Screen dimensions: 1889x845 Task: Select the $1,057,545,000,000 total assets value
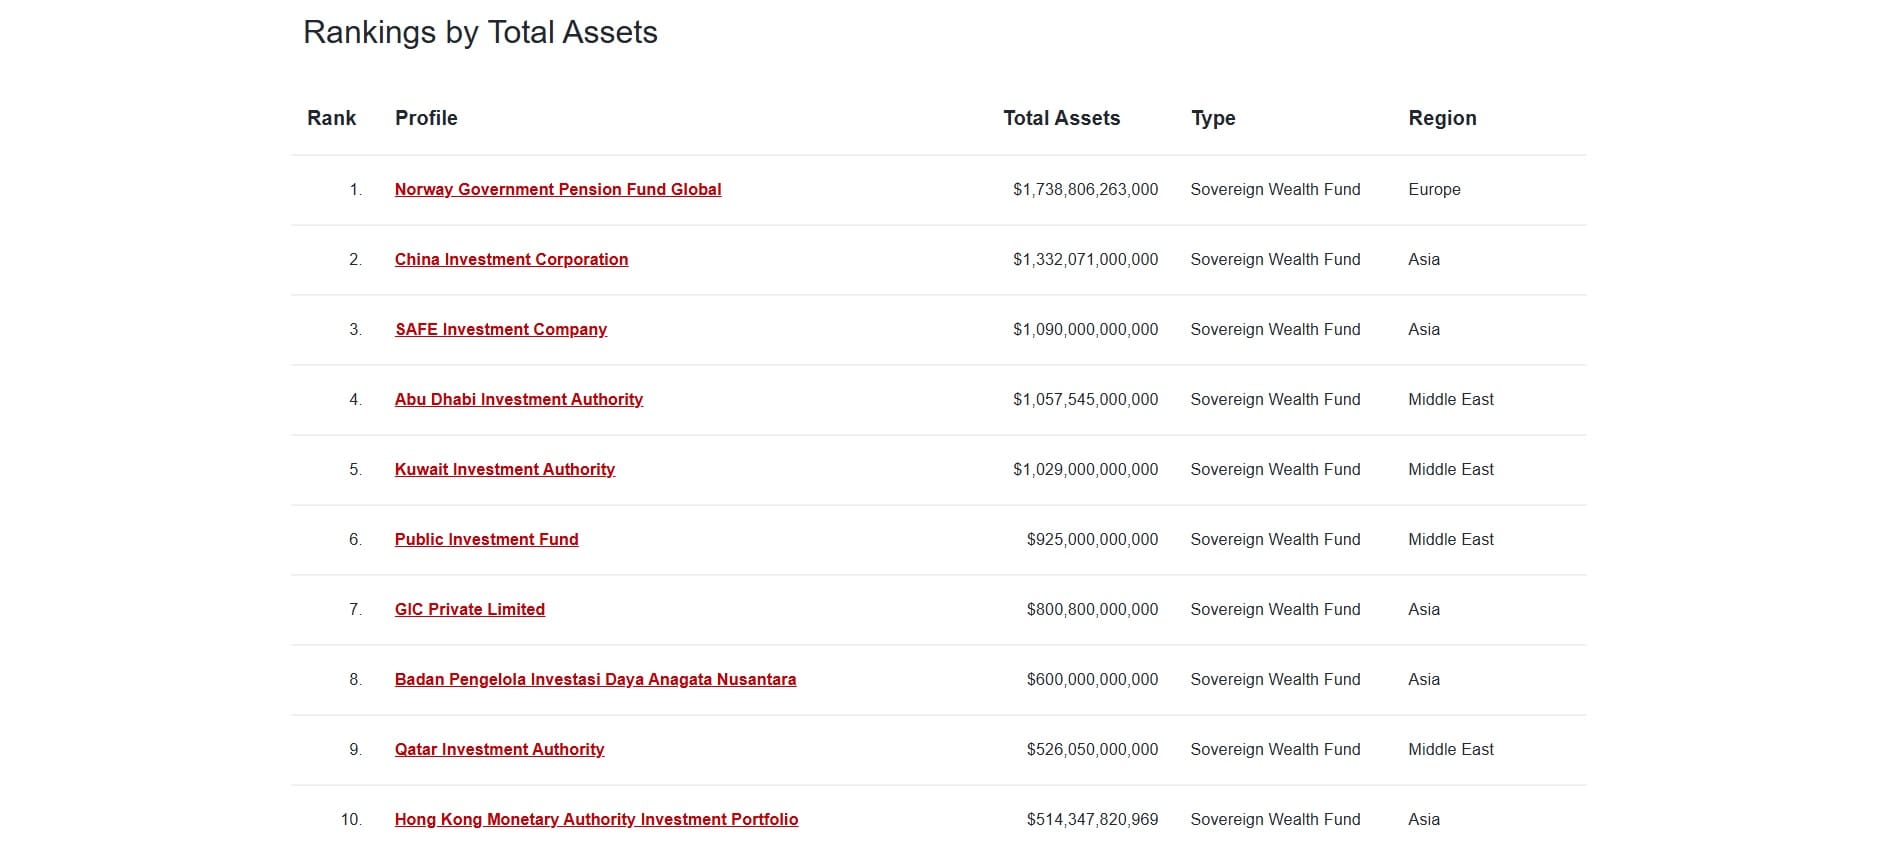(1085, 399)
